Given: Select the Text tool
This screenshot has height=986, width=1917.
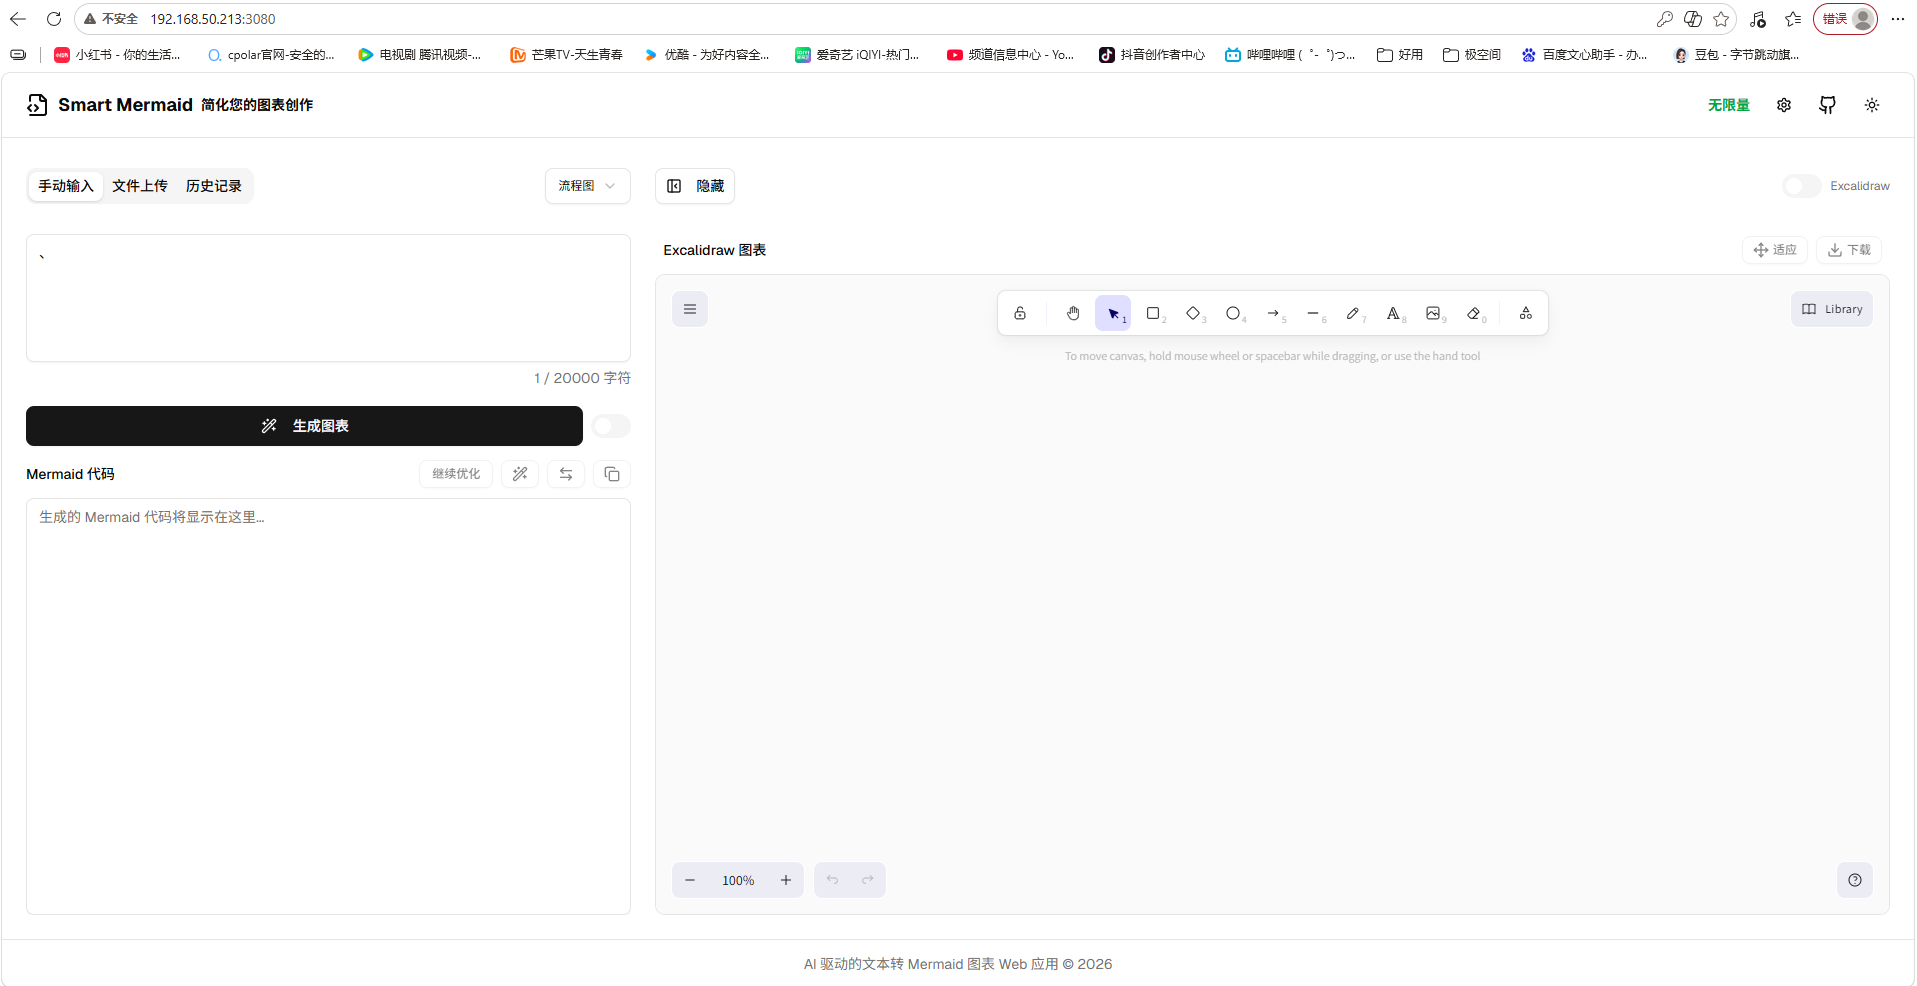Looking at the screenshot, I should tap(1393, 313).
